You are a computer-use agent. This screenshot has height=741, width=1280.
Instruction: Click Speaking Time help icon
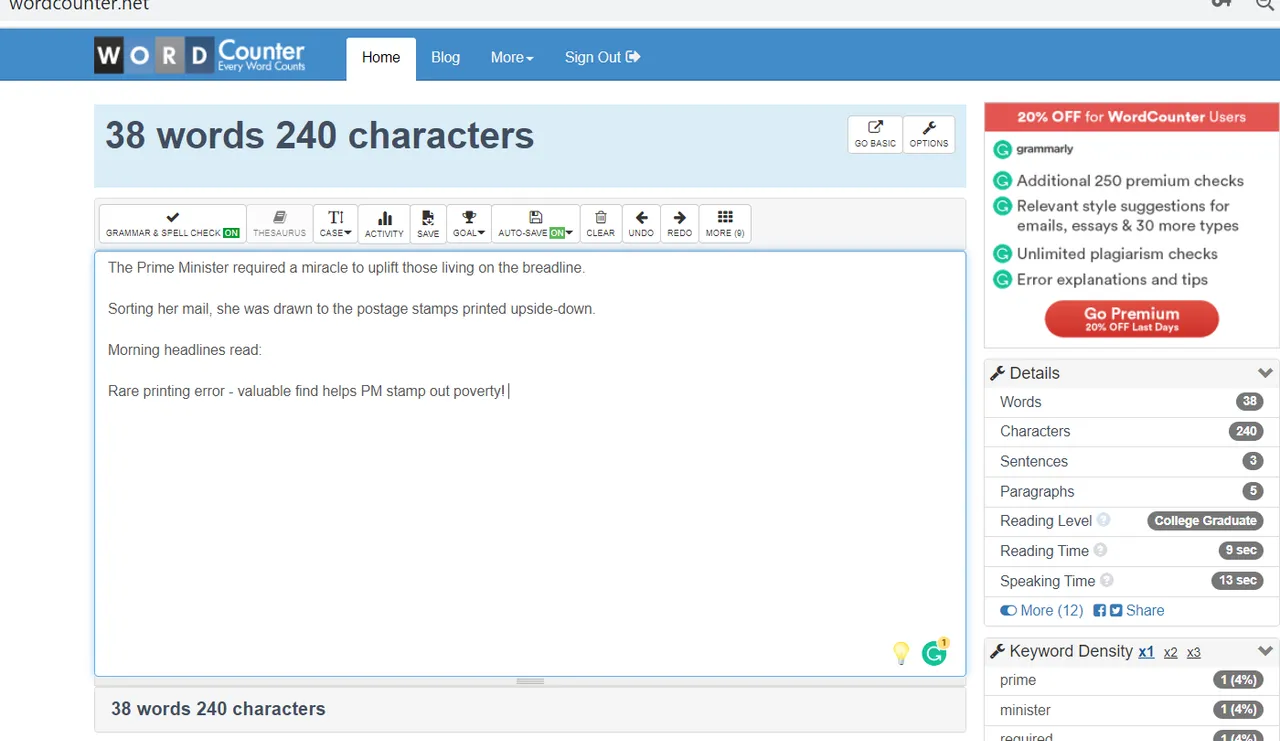1107,580
